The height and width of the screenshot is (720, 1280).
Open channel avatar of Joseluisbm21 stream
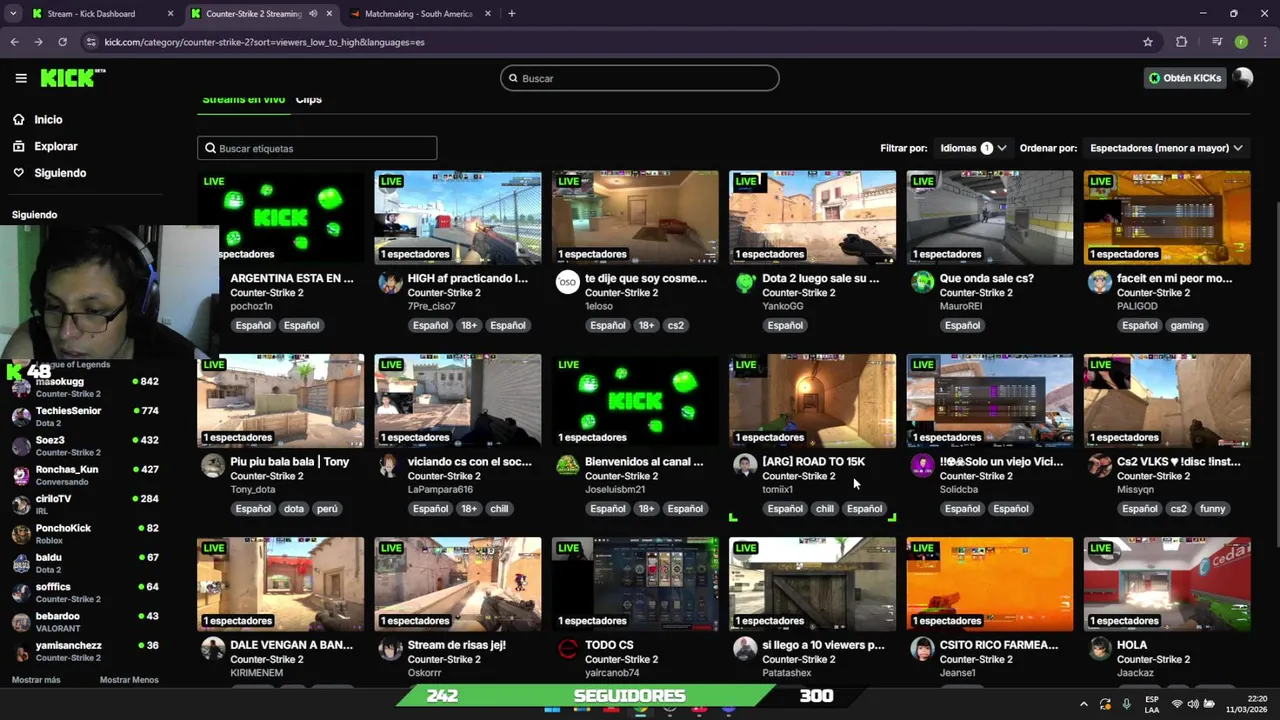567,465
